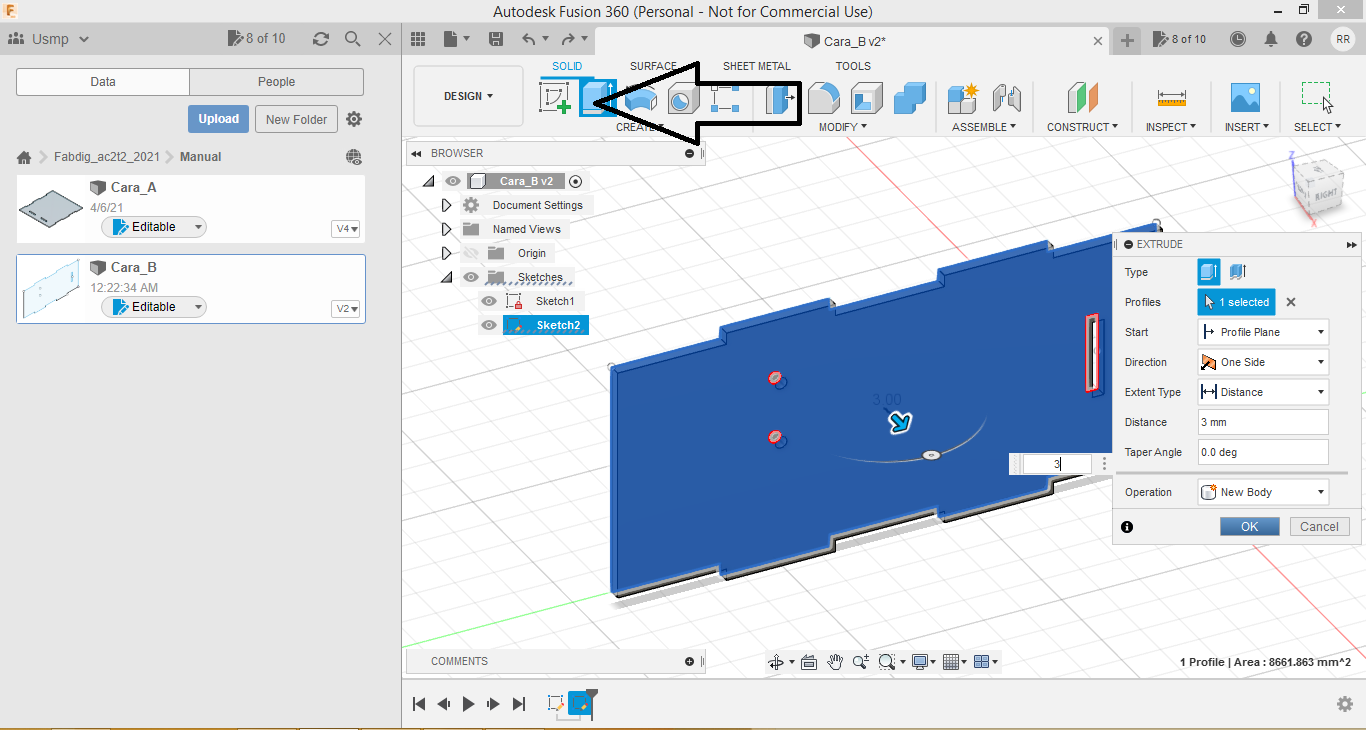
Task: Select Thin Extrude type option
Action: [x=1237, y=272]
